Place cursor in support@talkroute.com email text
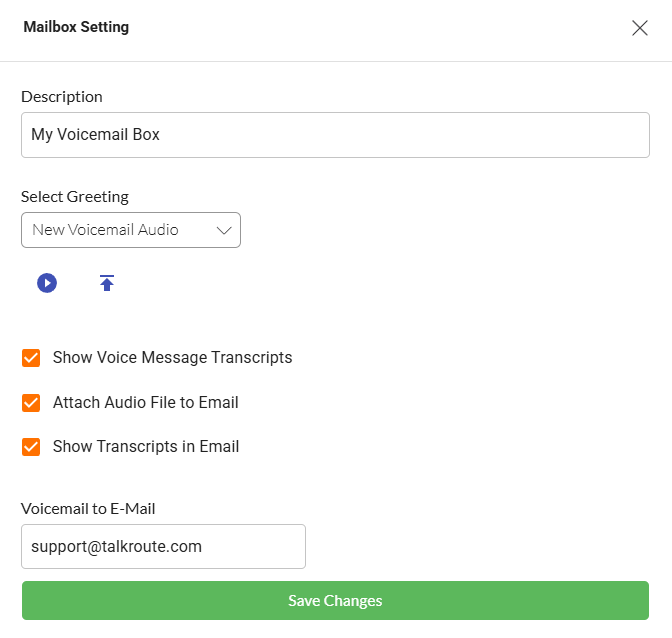Viewport: 672px width, 638px height. coord(116,547)
